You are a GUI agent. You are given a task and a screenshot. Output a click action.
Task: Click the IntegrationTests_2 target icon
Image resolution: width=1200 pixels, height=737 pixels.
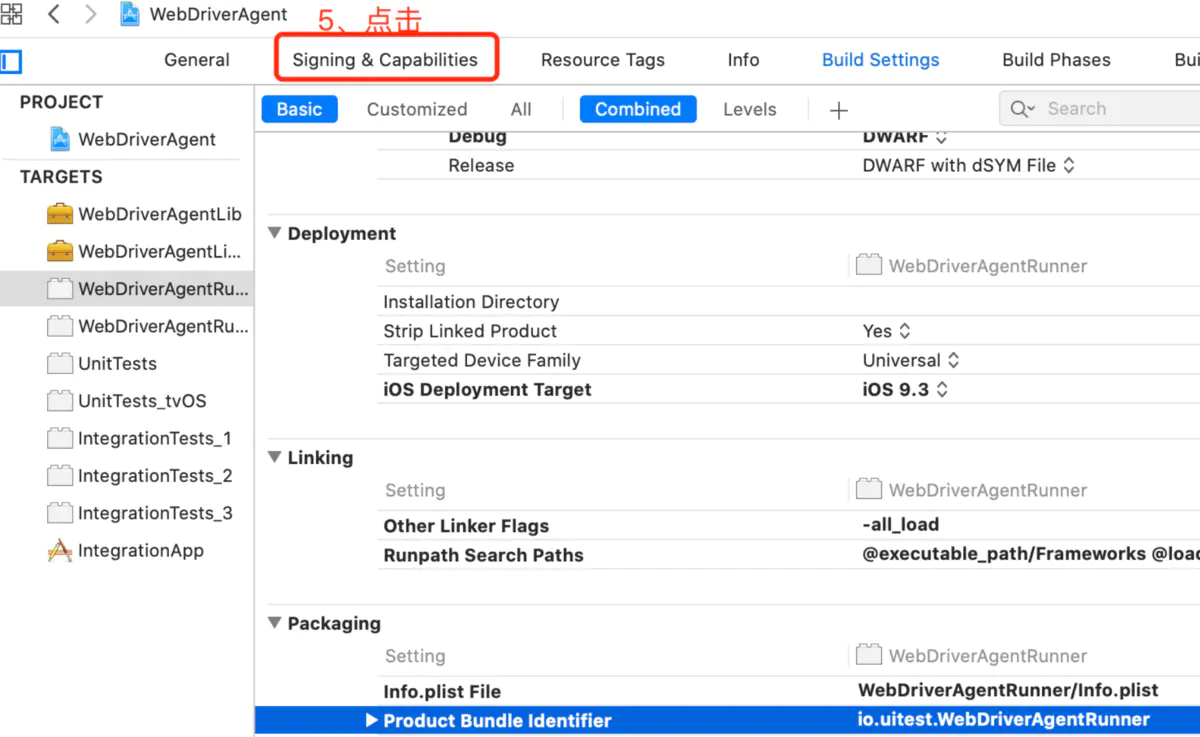(60, 476)
